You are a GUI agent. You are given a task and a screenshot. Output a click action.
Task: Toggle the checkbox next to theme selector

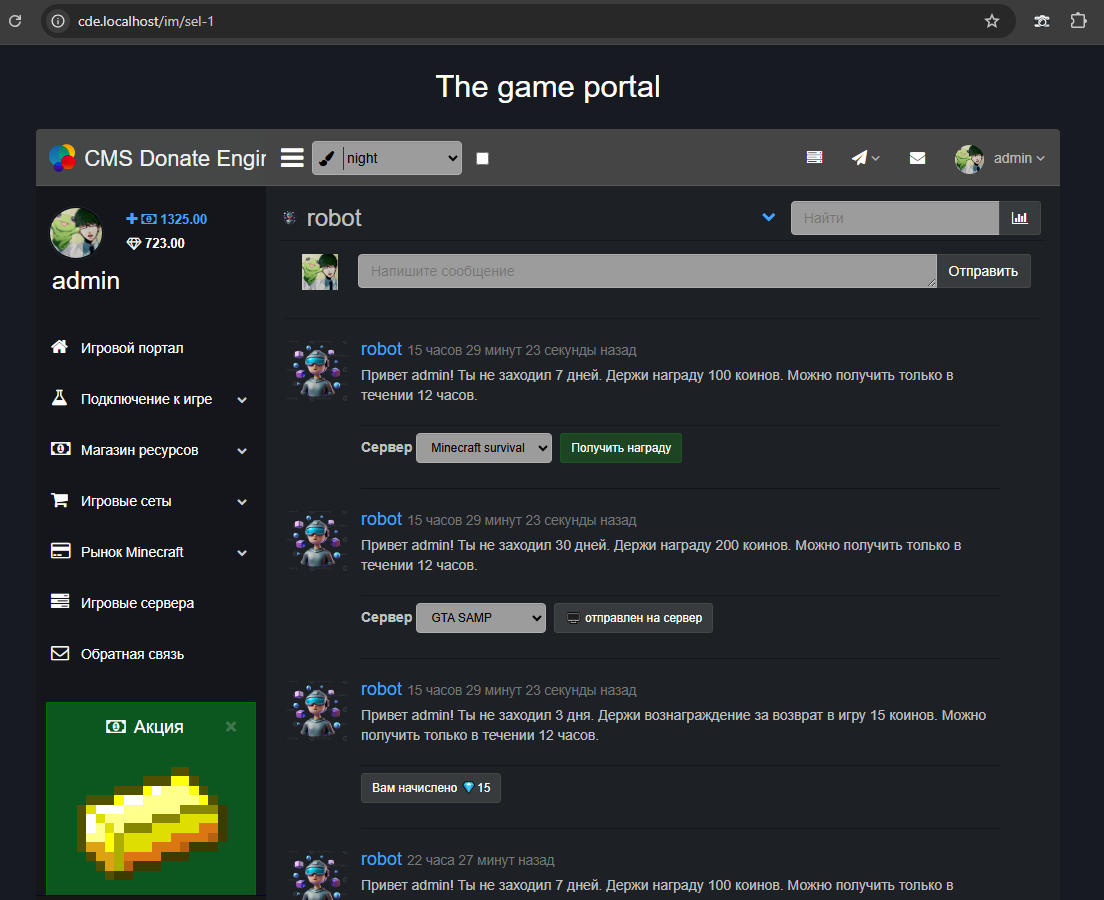coord(483,158)
